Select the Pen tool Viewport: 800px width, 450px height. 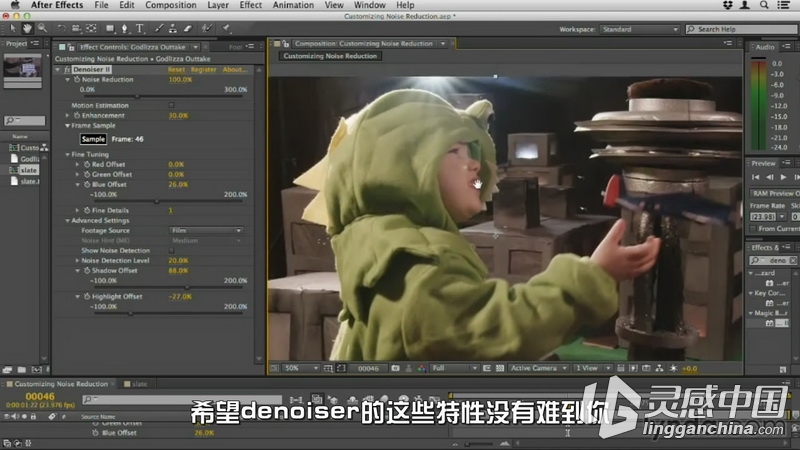pyautogui.click(x=124, y=29)
